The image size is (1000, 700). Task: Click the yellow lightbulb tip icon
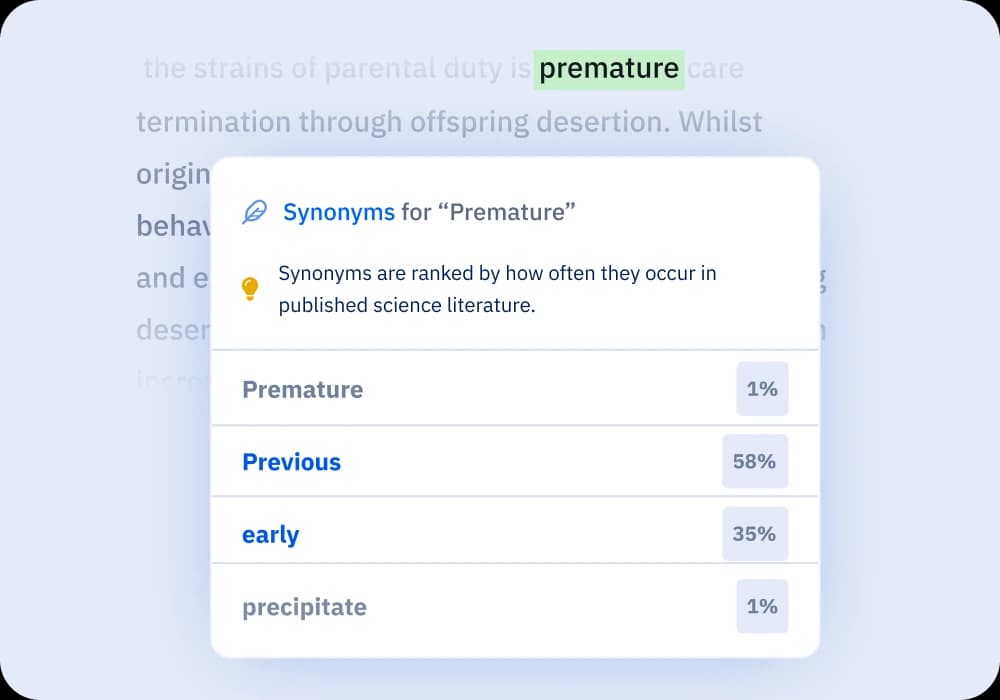coord(250,289)
